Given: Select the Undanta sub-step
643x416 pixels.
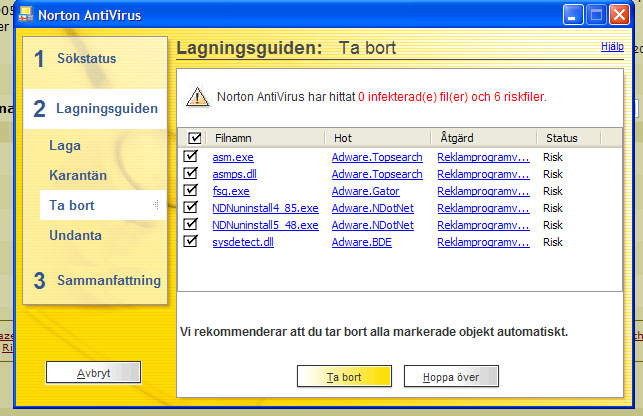Looking at the screenshot, I should [x=75, y=235].
